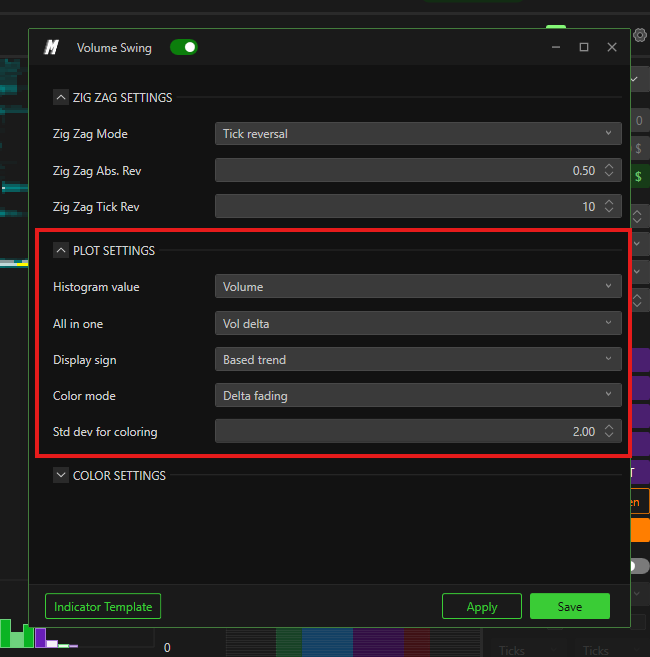
Task: Toggle the switch in background right panel
Action: pos(638,566)
